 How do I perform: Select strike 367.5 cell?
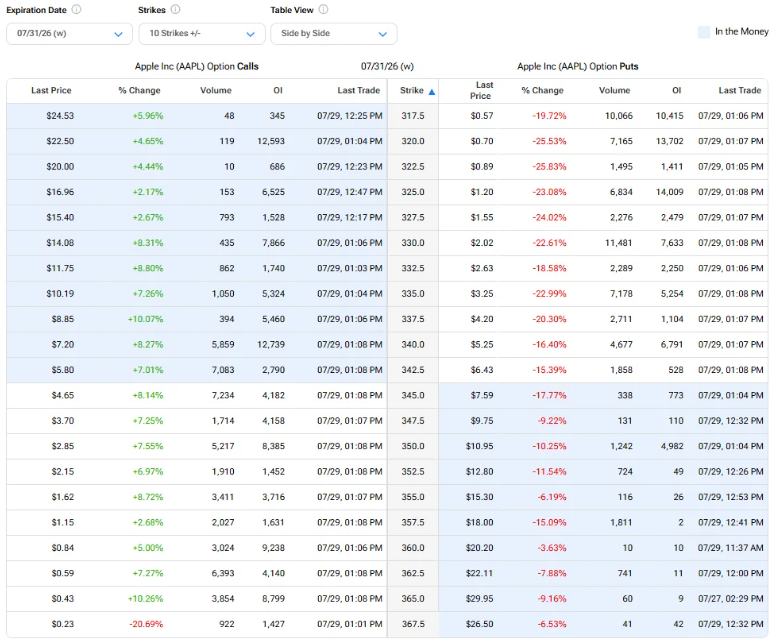[x=413, y=624]
